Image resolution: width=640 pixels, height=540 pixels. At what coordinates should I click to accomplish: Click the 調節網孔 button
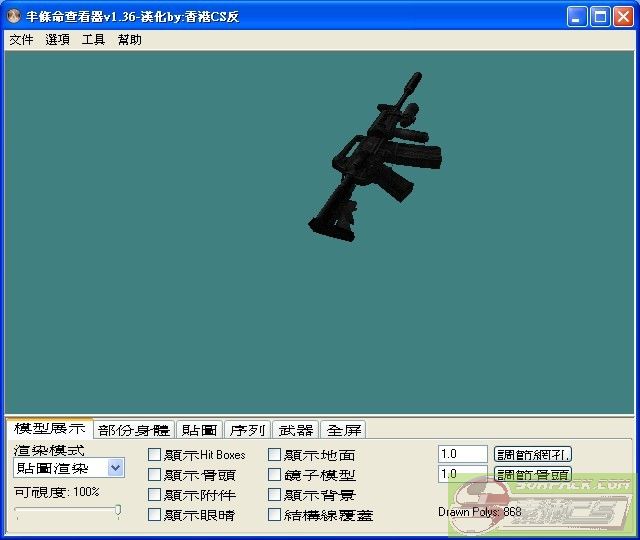533,454
